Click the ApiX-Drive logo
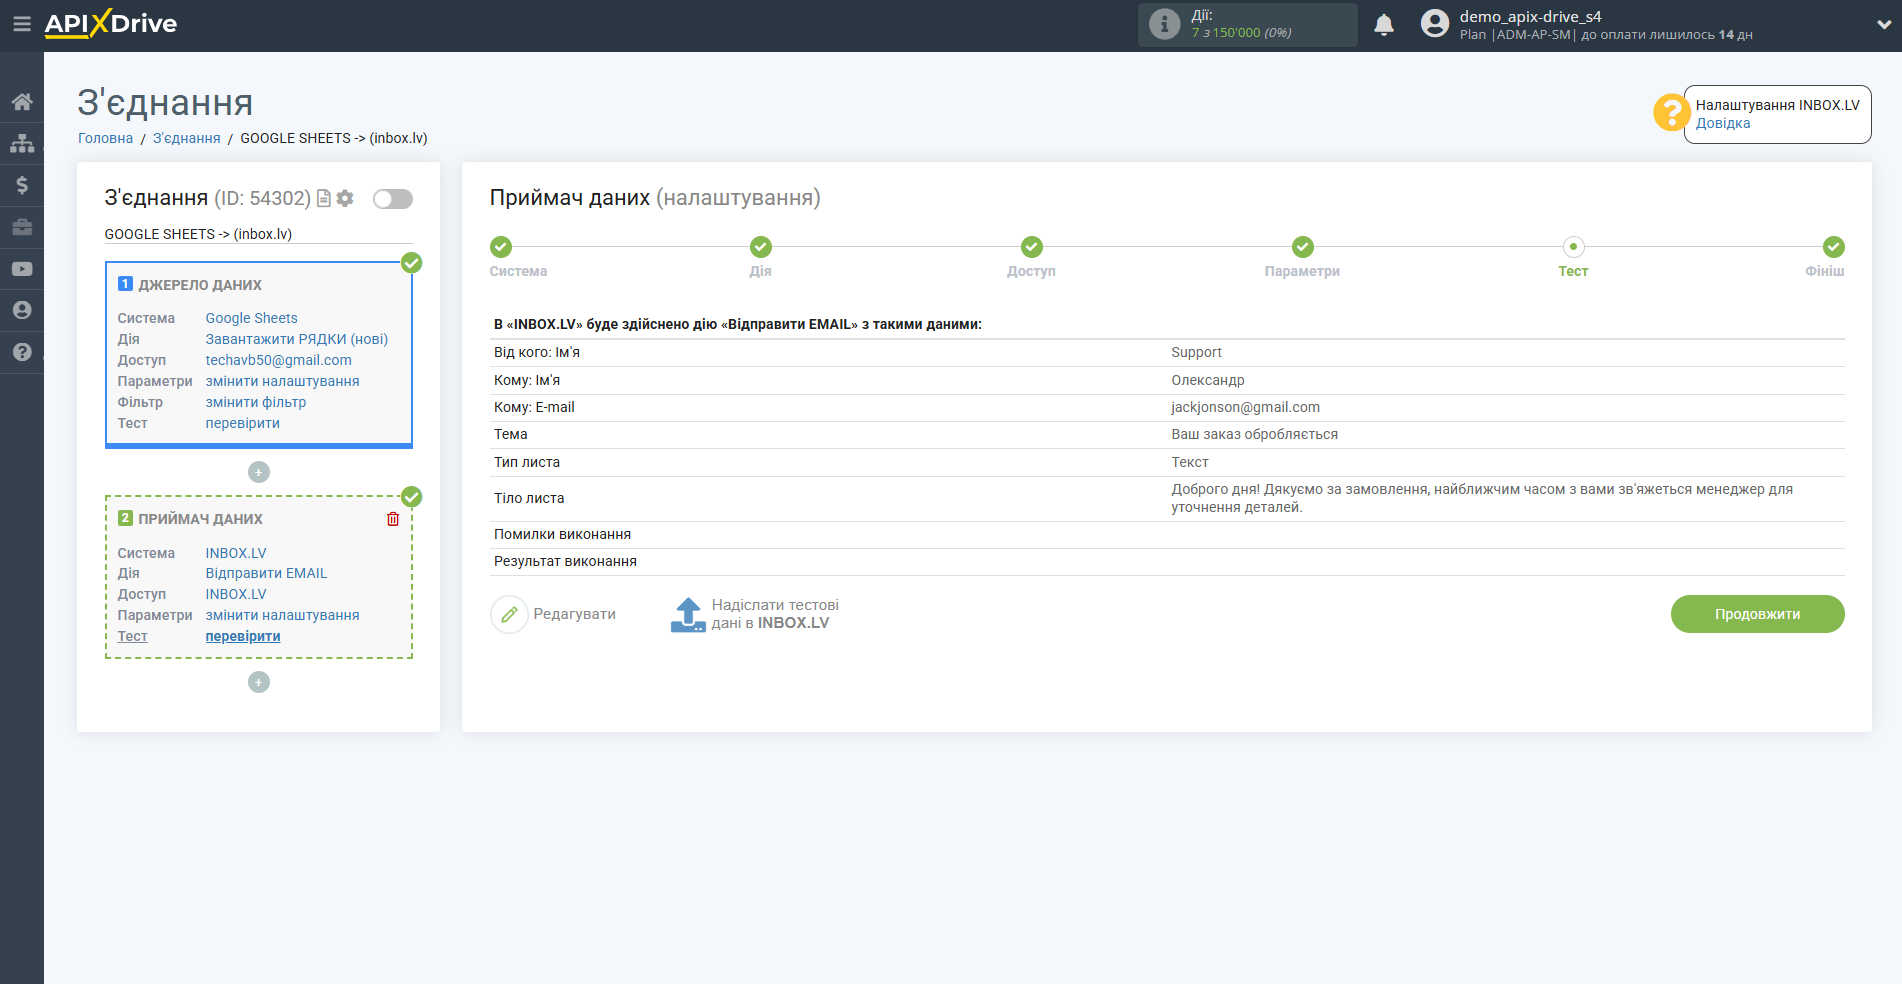 pyautogui.click(x=111, y=24)
